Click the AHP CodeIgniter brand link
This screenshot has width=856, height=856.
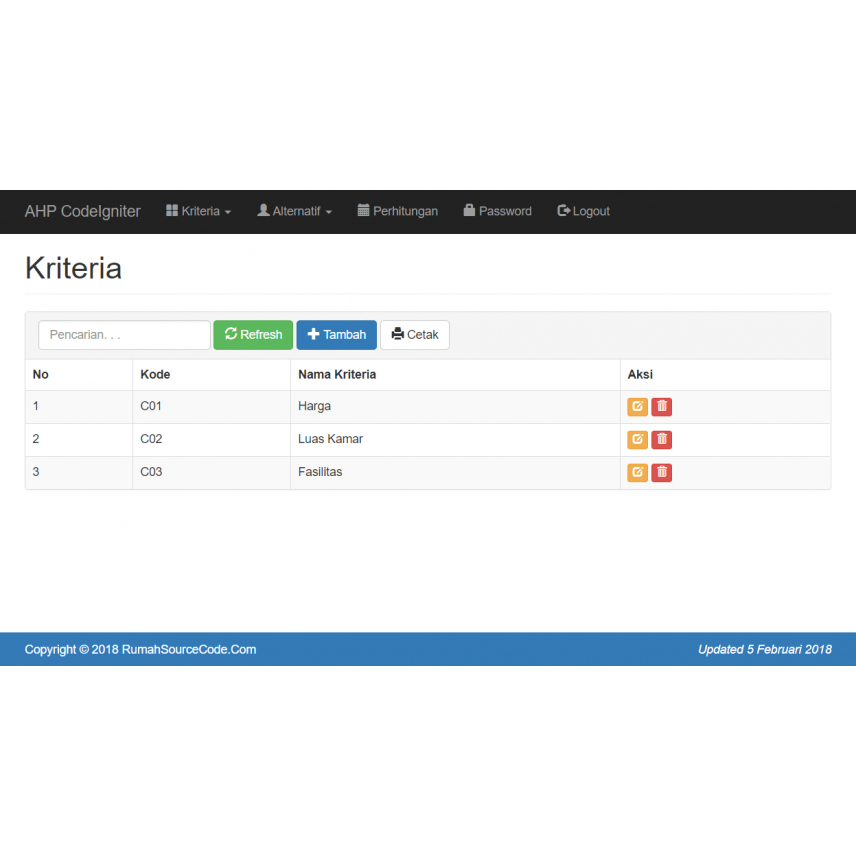coord(83,212)
